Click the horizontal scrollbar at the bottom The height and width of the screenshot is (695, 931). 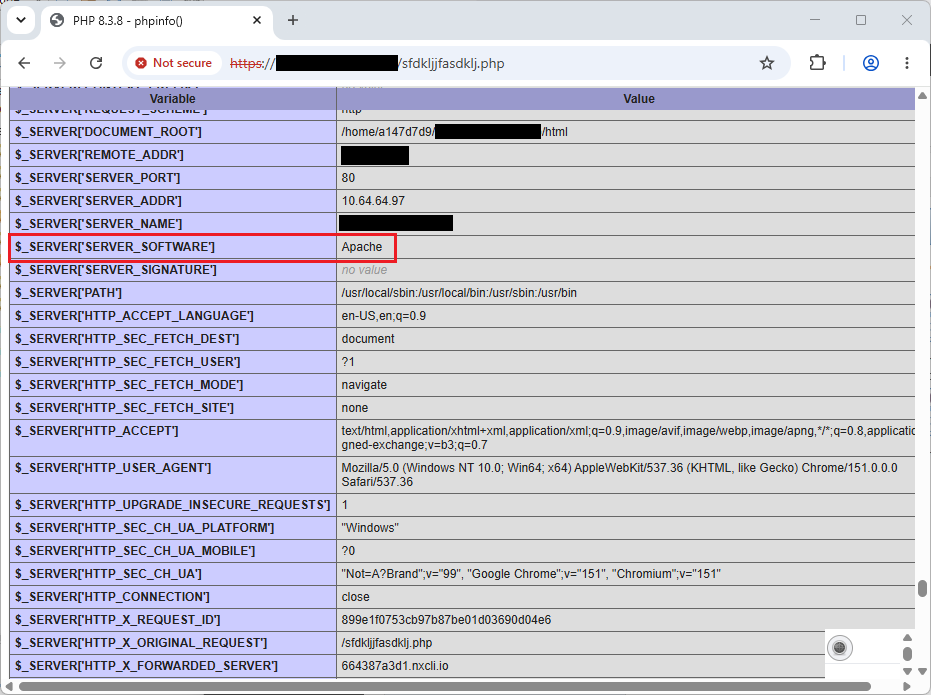444,687
